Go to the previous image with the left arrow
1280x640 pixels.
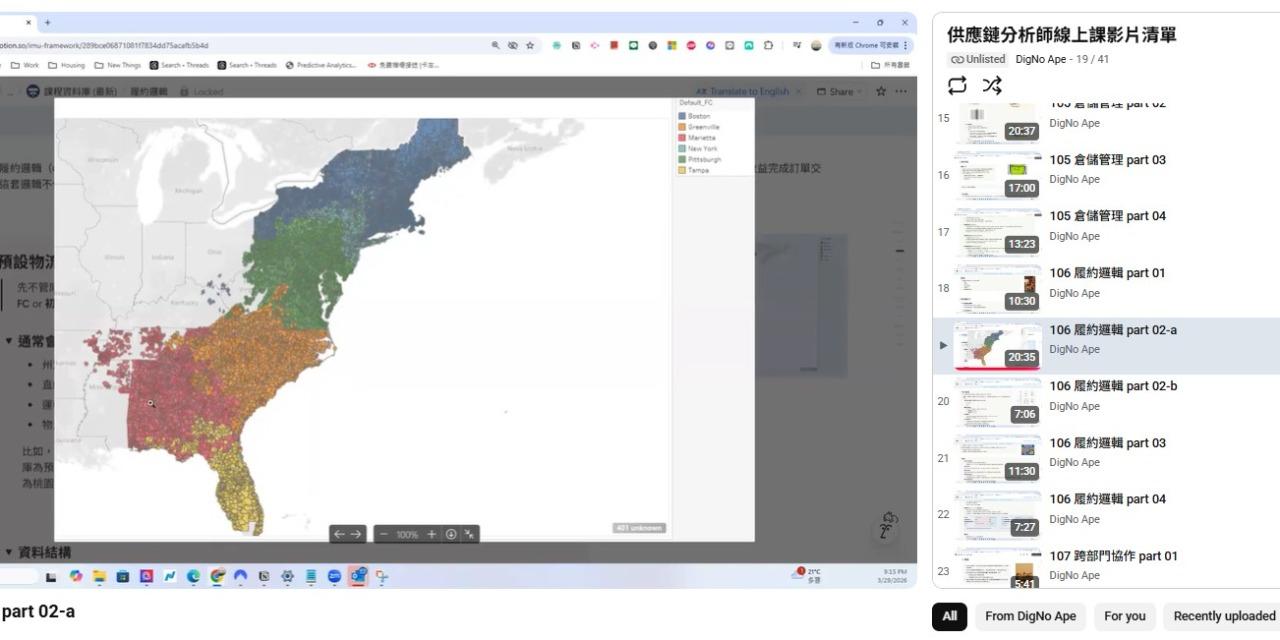pyautogui.click(x=339, y=534)
